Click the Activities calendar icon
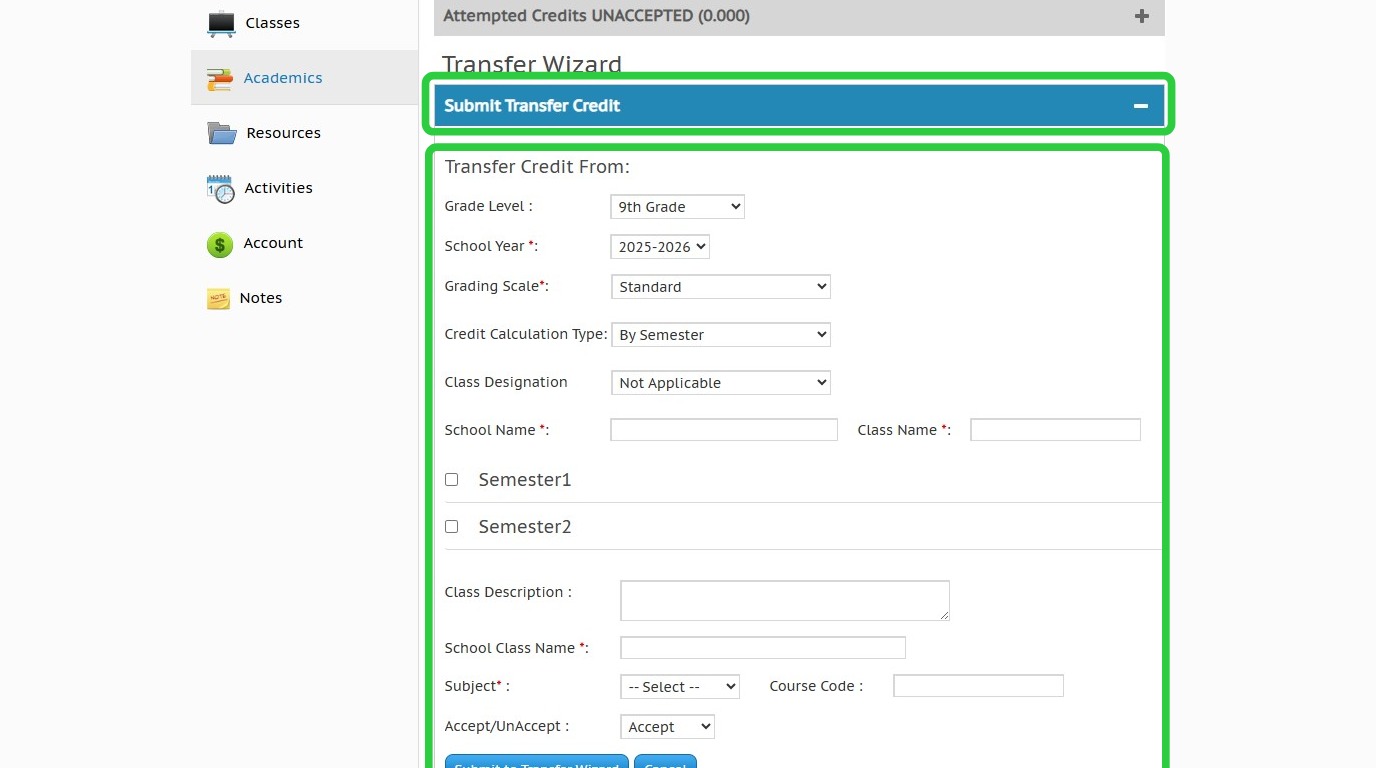1376x768 pixels. pyautogui.click(x=220, y=188)
